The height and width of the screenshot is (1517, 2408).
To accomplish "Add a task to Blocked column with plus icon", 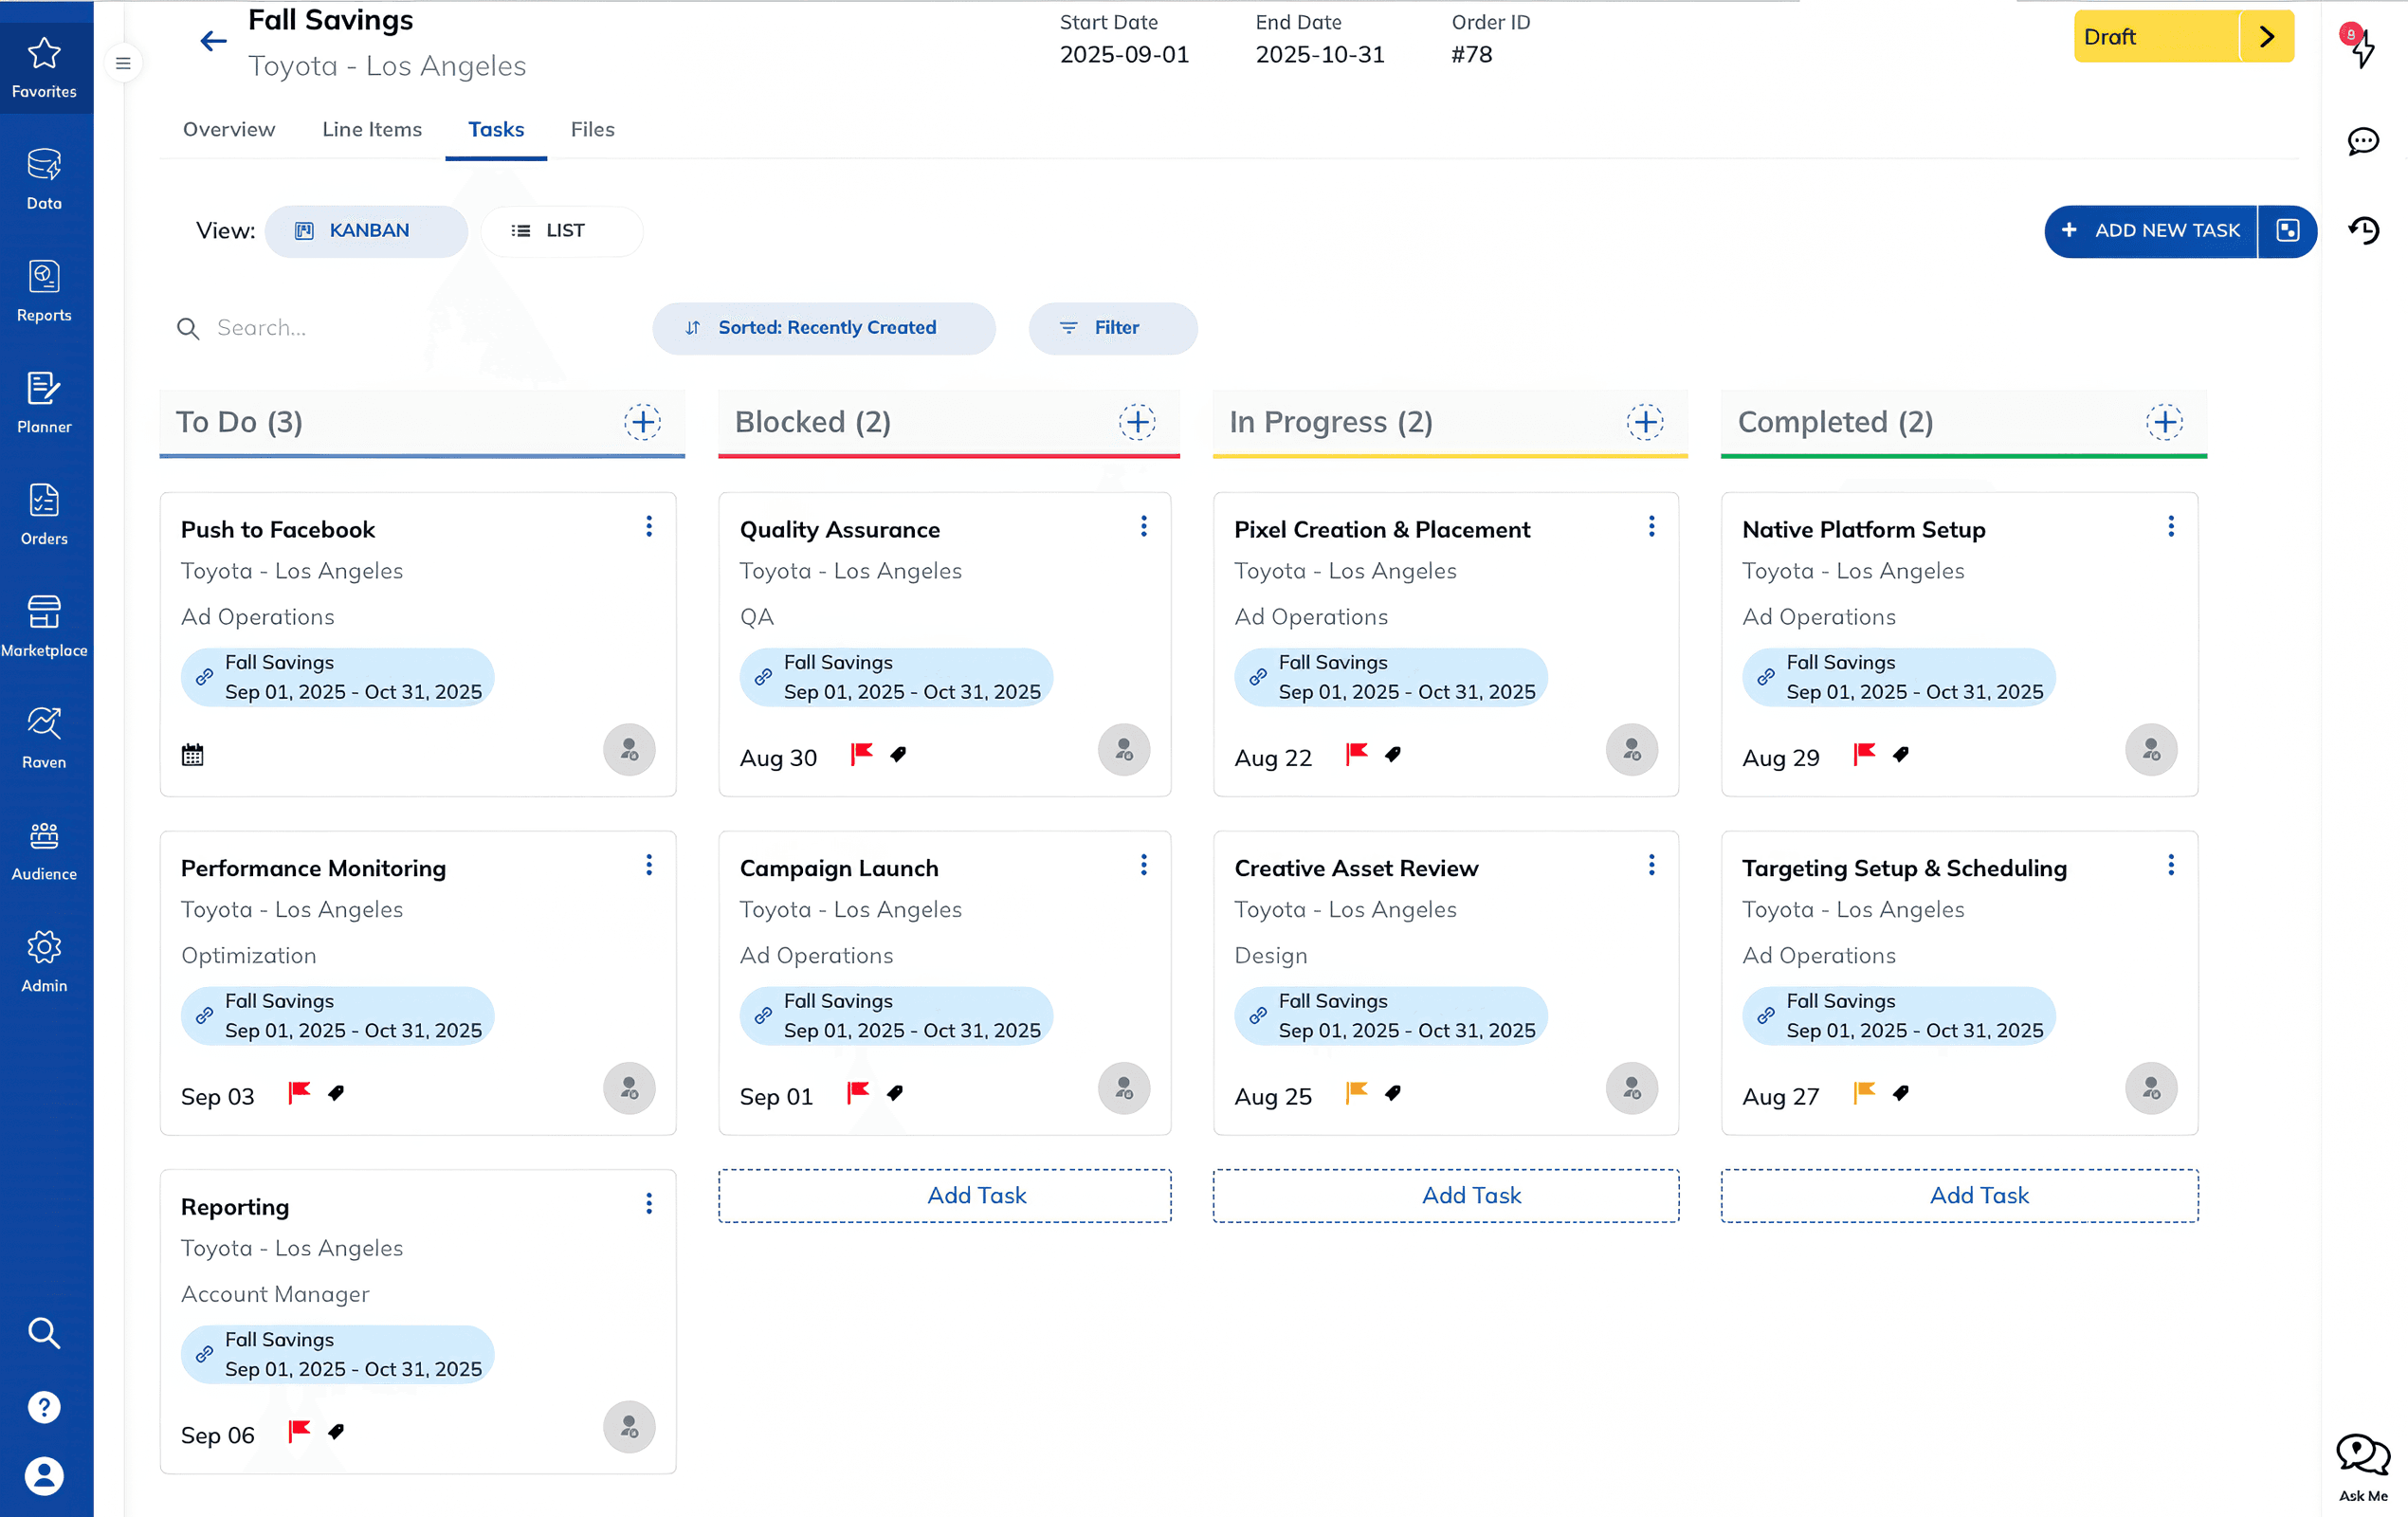I will point(1137,422).
